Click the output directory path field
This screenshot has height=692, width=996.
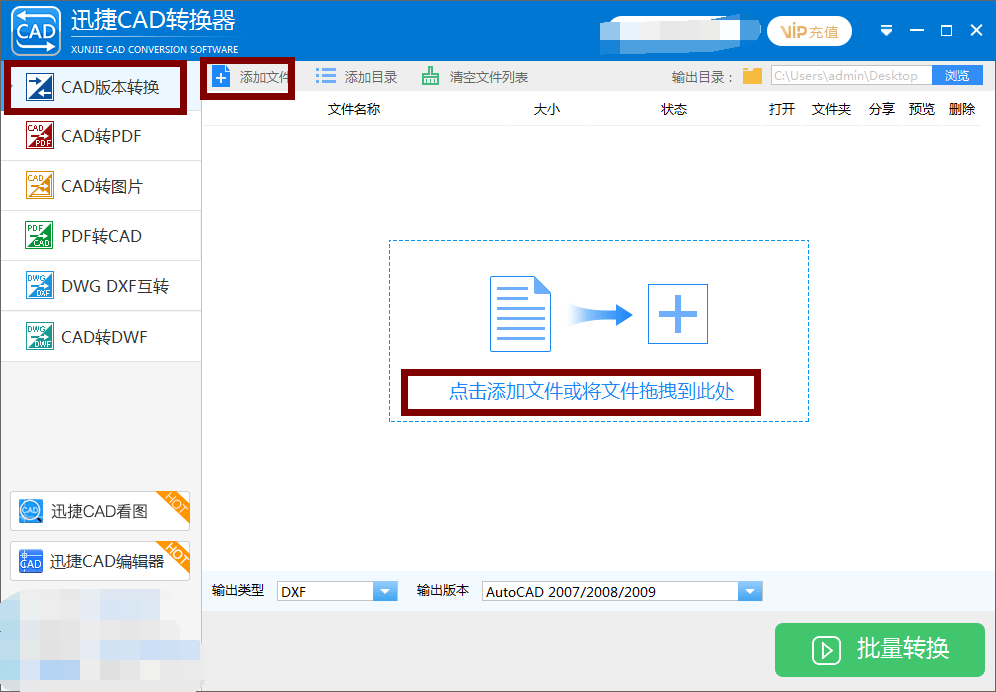[850, 76]
